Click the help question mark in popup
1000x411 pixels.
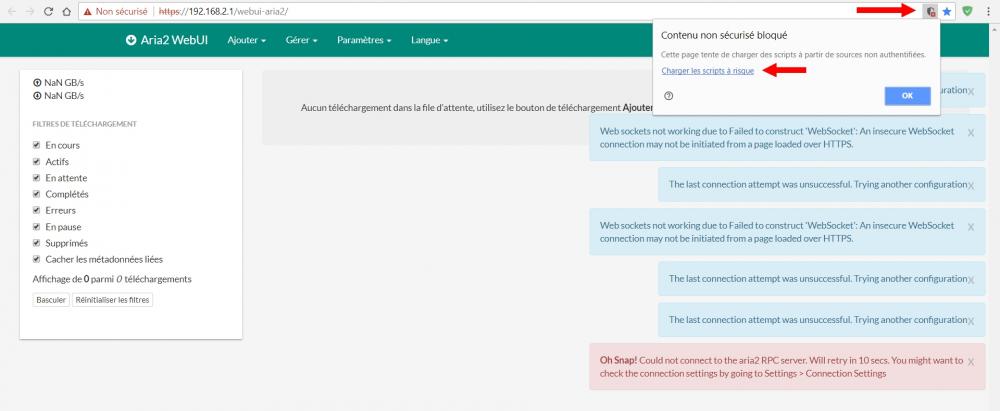tap(668, 96)
